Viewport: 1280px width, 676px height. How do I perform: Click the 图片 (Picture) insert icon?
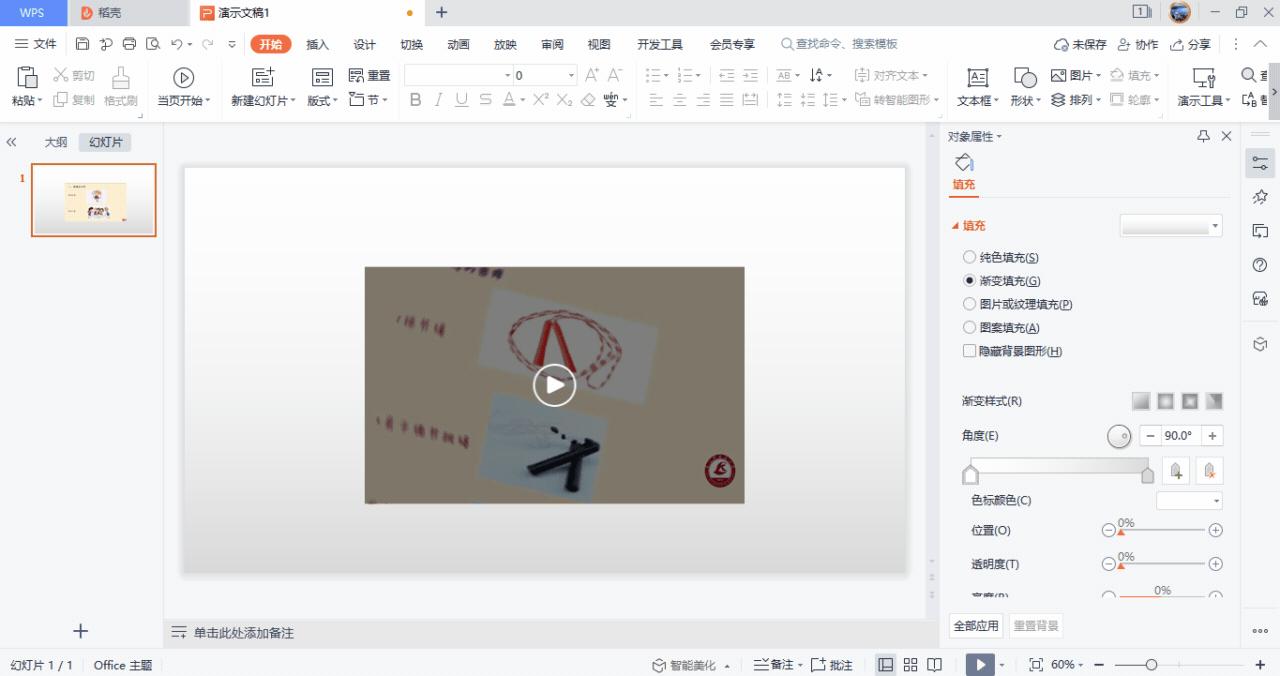1071,74
